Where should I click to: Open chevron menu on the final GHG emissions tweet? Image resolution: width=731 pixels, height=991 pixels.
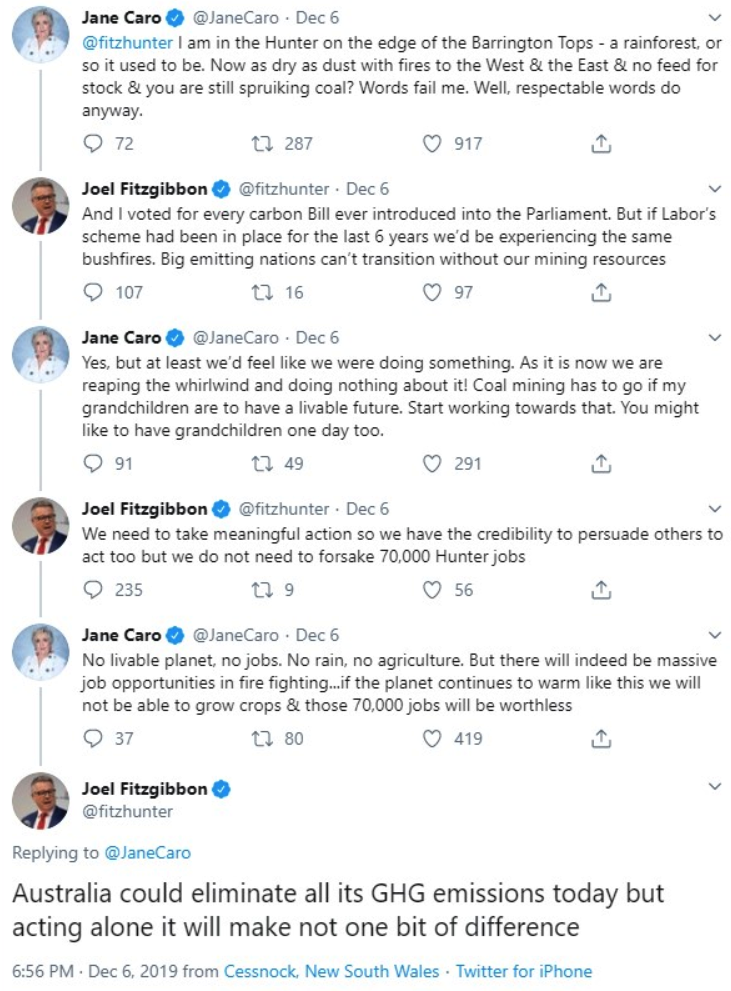pos(714,787)
